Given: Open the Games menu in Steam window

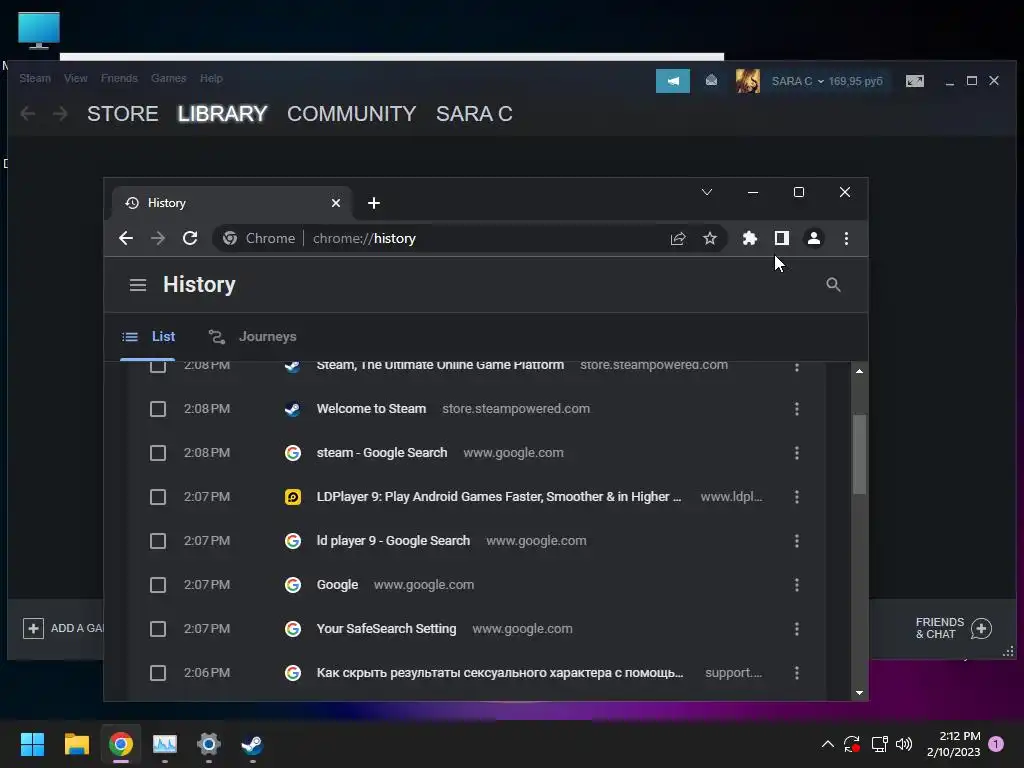Looking at the screenshot, I should (168, 78).
